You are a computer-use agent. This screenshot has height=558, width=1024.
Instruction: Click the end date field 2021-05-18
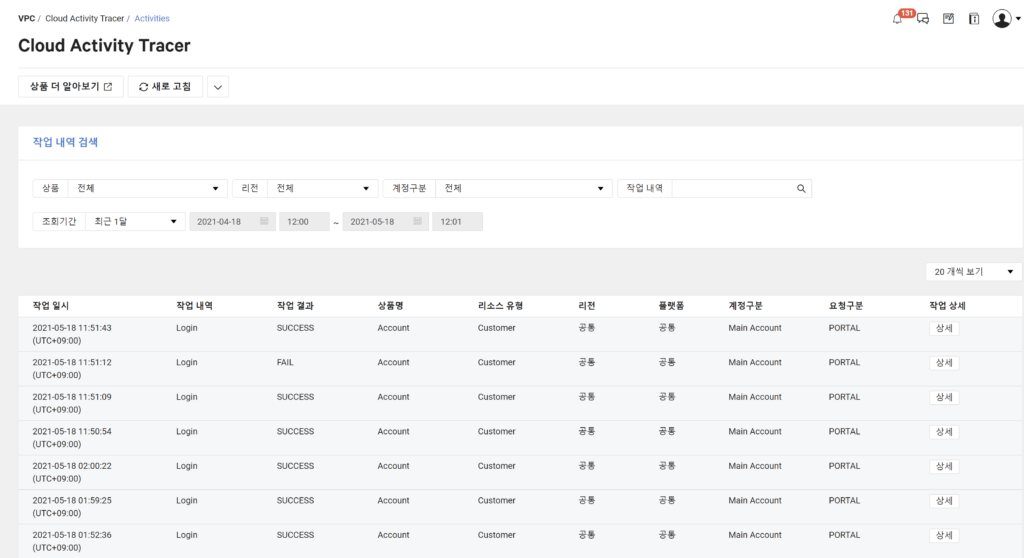(385, 222)
